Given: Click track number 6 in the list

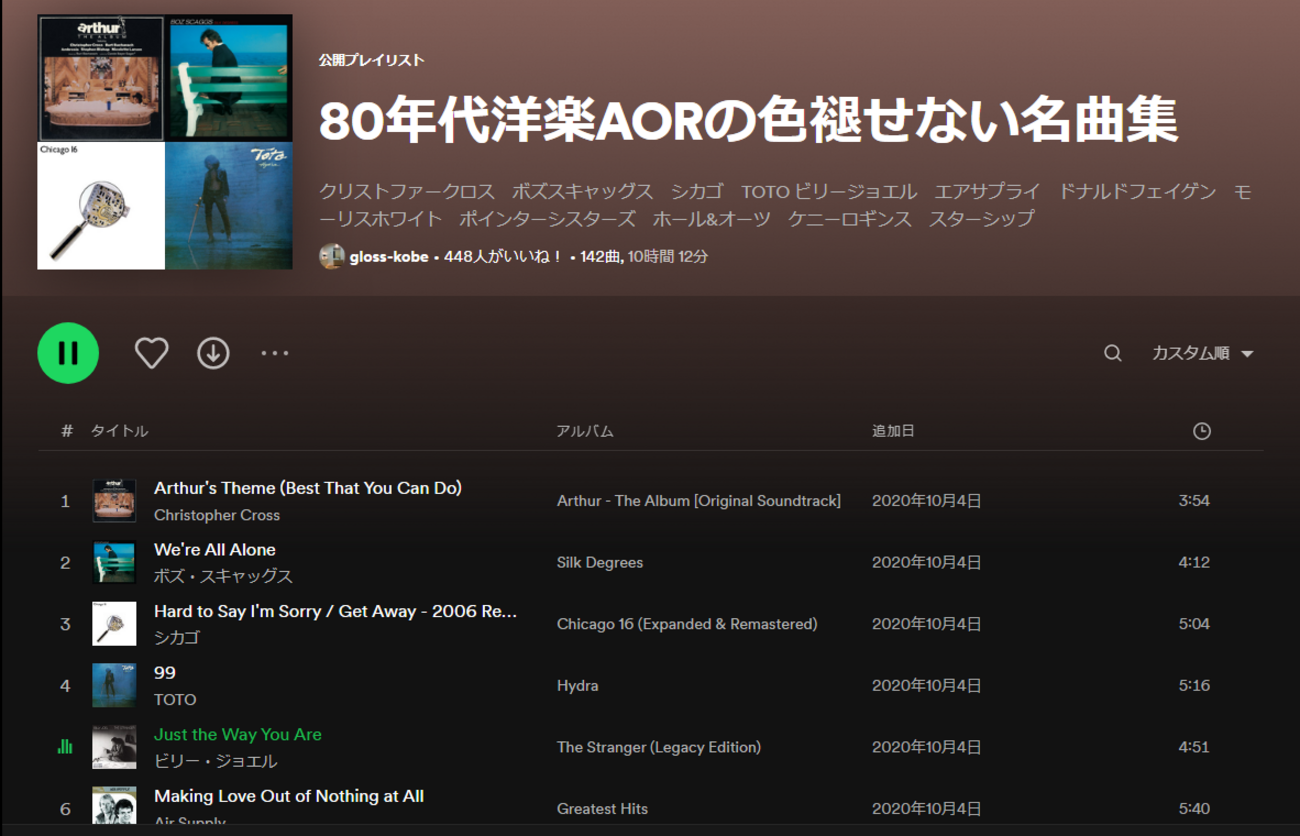Looking at the screenshot, I should (x=65, y=809).
